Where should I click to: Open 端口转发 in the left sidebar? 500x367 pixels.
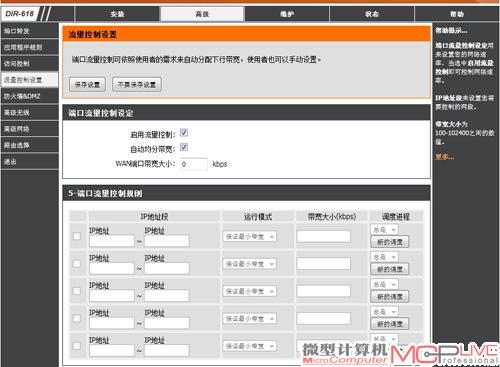(29, 31)
